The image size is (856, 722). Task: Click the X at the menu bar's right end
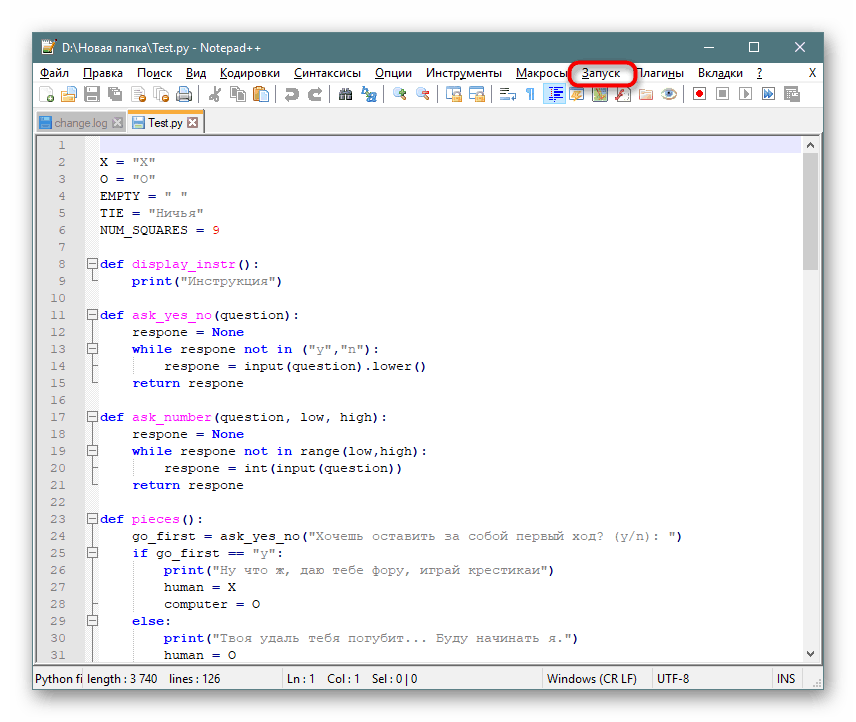pos(812,73)
